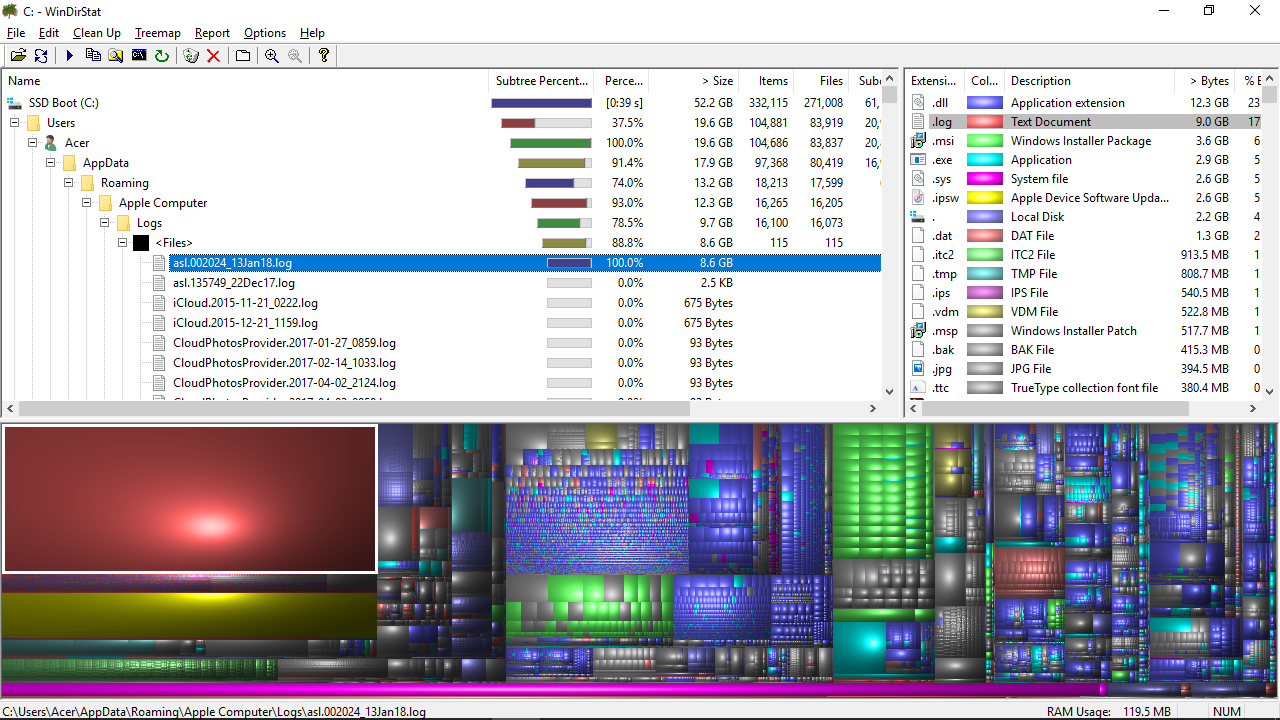The width and height of the screenshot is (1280, 720).
Task: Zoom in on the treemap
Action: [x=272, y=56]
